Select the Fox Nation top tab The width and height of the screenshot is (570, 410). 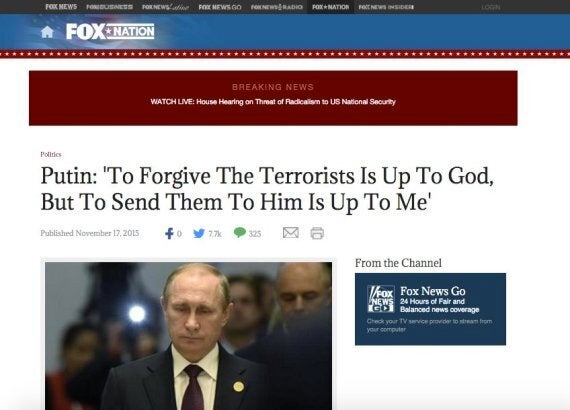point(330,7)
